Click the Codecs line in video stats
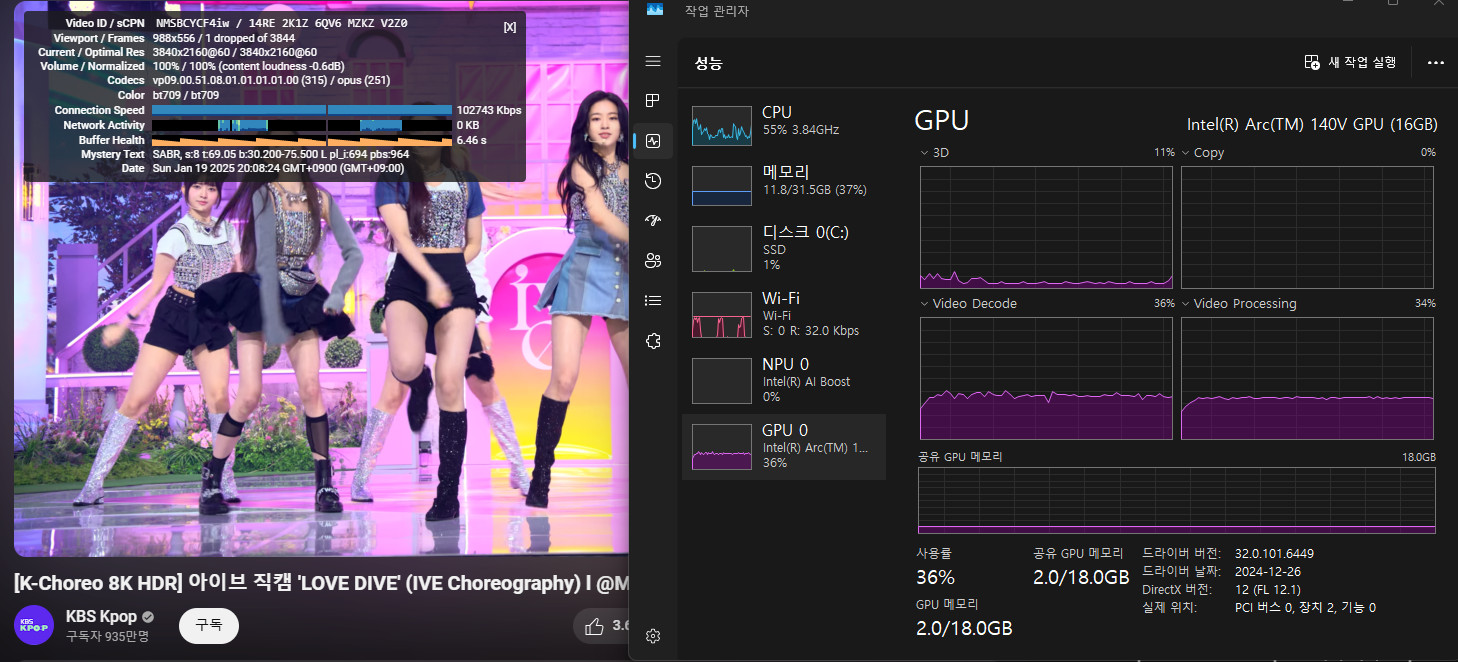The height and width of the screenshot is (662, 1458). tap(271, 80)
